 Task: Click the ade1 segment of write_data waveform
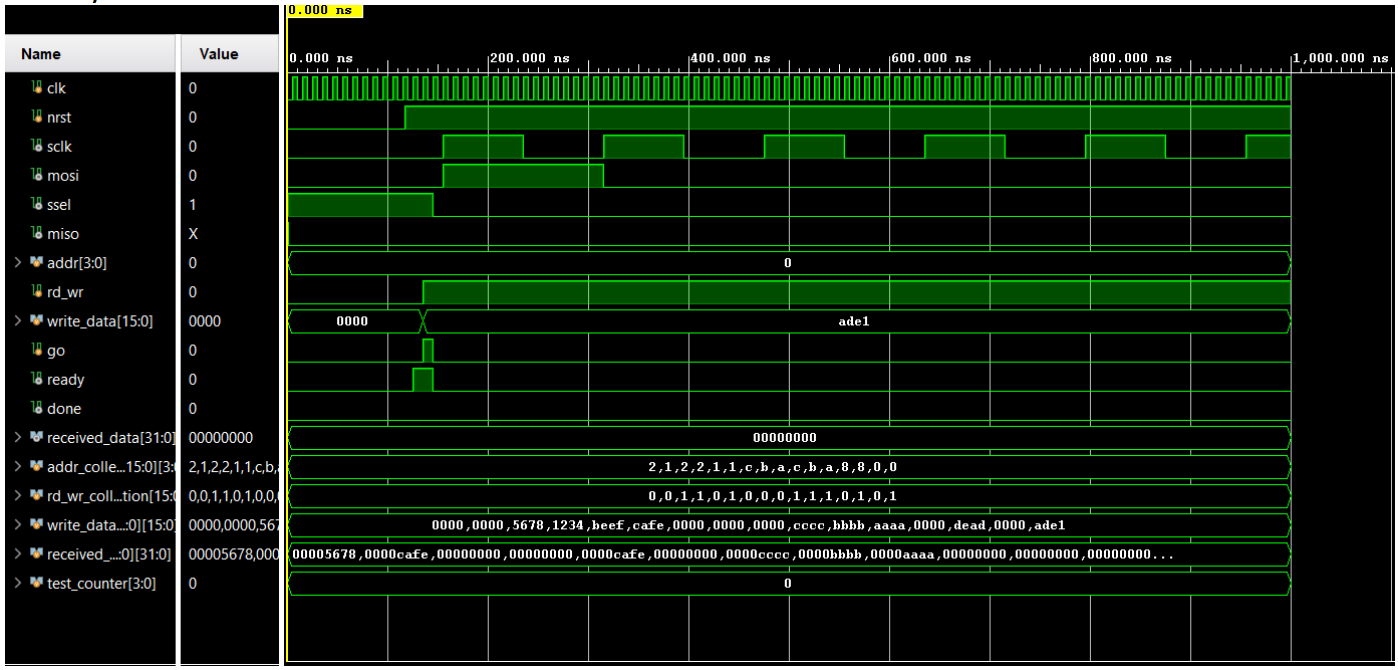pyautogui.click(x=857, y=321)
